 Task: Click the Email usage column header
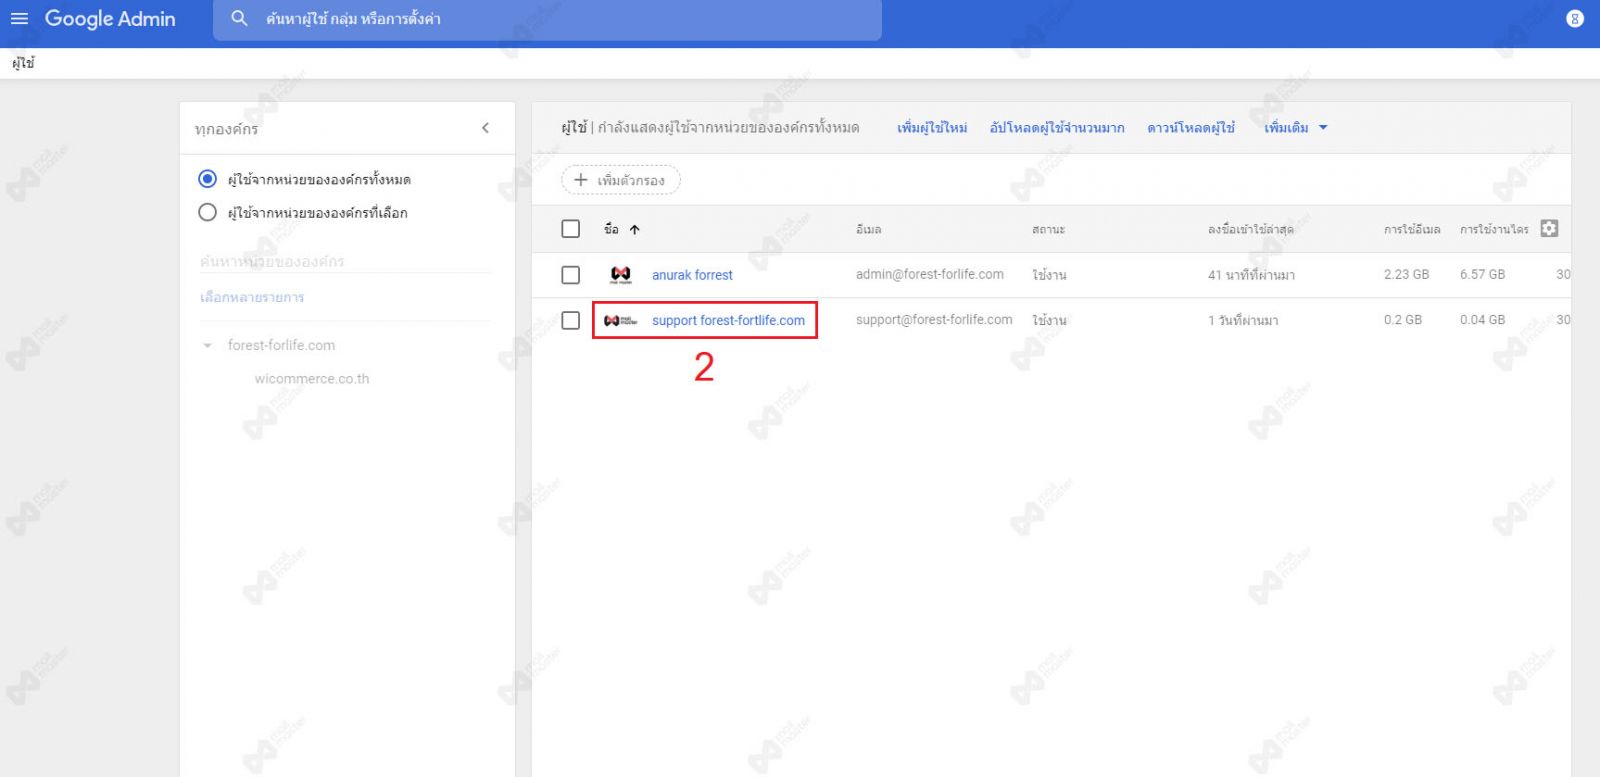pyautogui.click(x=1412, y=229)
